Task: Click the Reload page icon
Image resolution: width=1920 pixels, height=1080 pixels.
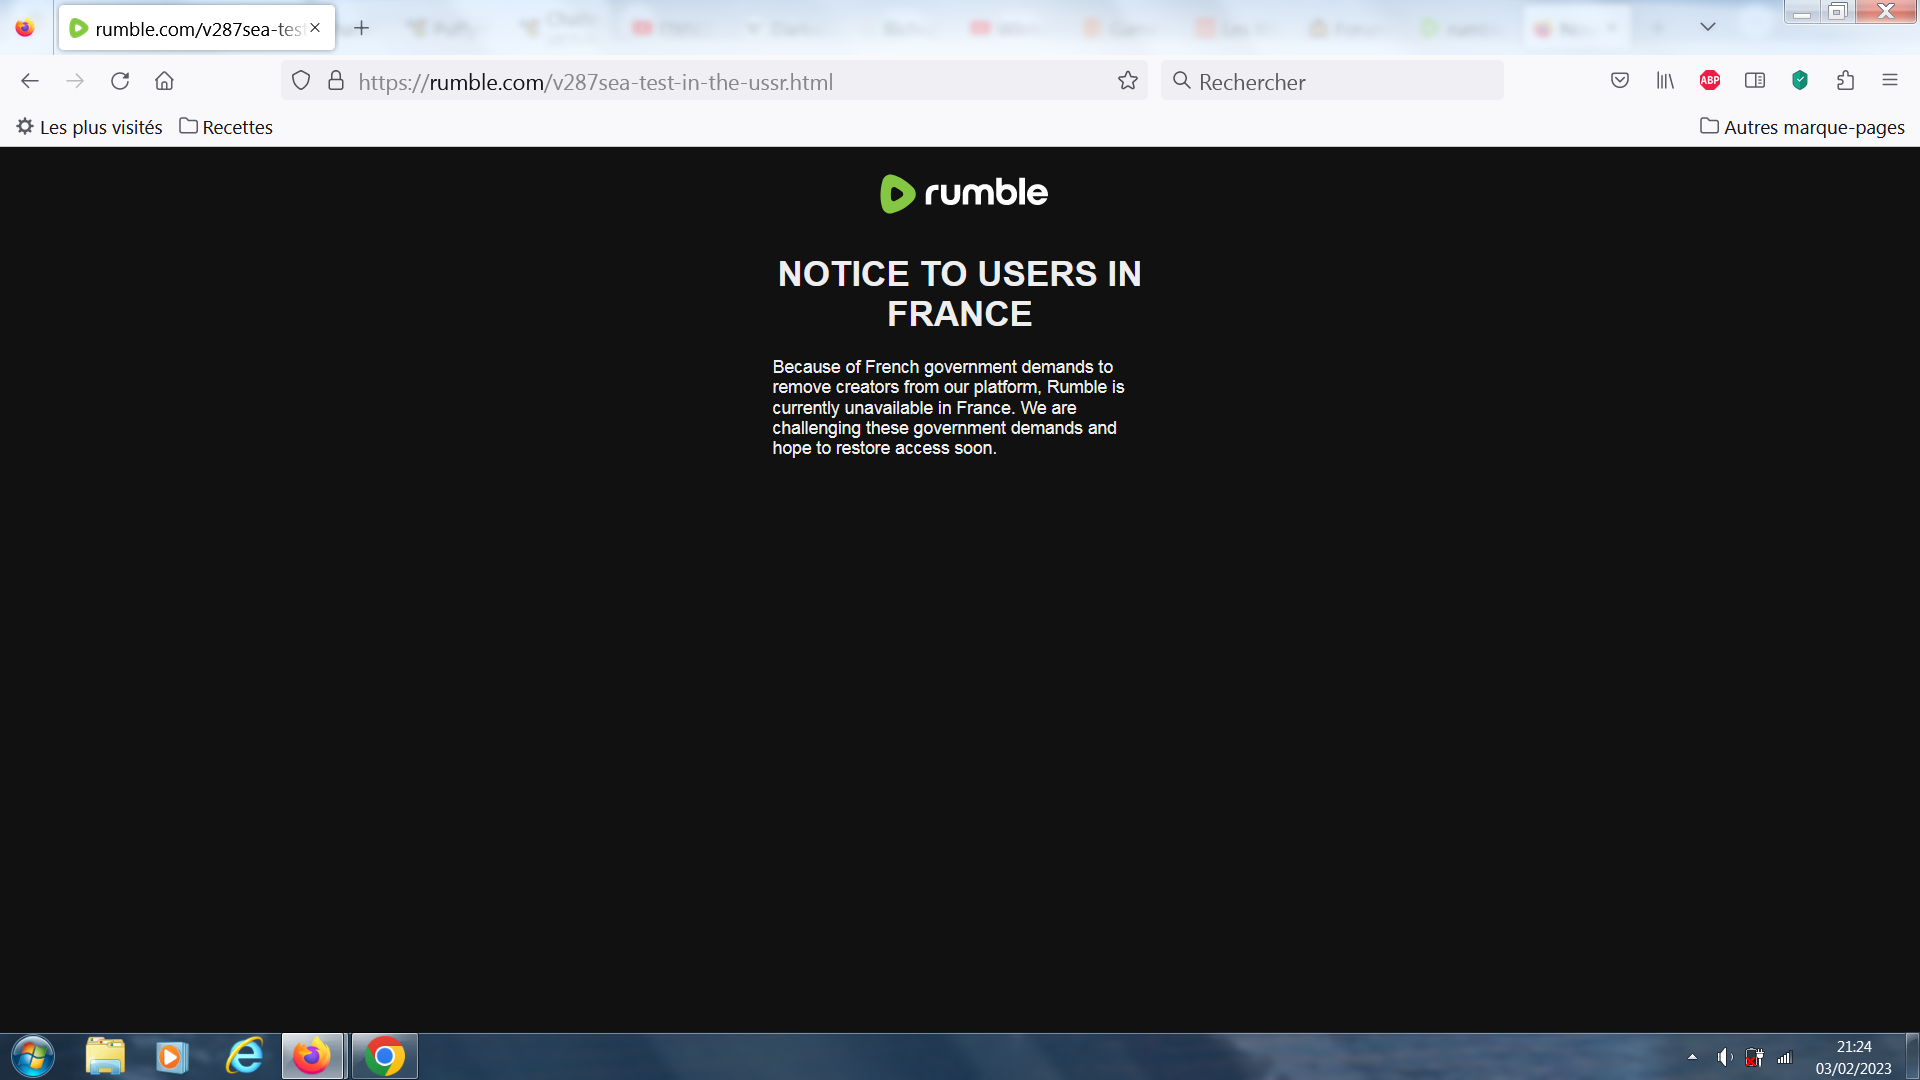Action: (x=120, y=81)
